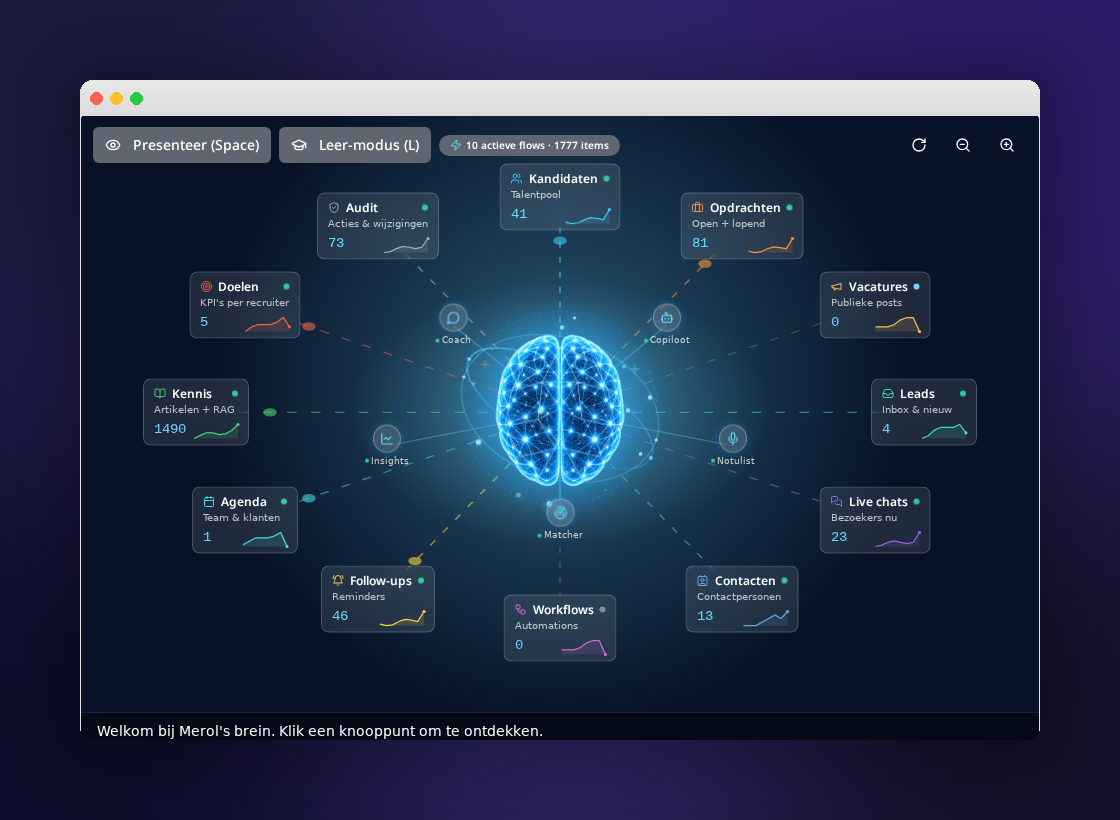The image size is (1120, 820).
Task: Select the Leads card value 4
Action: 886,429
